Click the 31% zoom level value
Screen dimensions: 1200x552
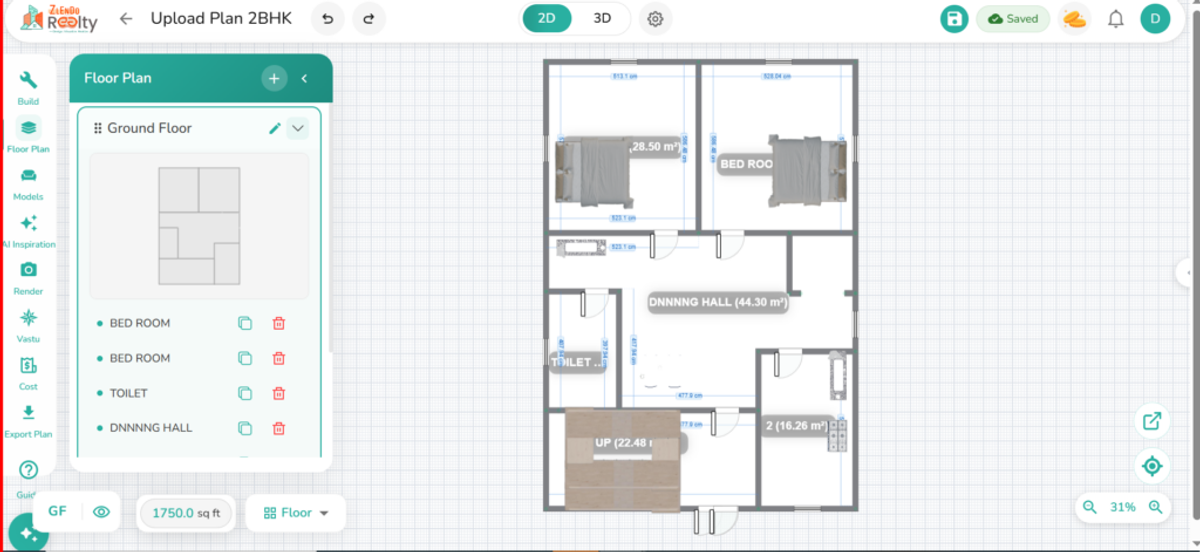[1123, 508]
